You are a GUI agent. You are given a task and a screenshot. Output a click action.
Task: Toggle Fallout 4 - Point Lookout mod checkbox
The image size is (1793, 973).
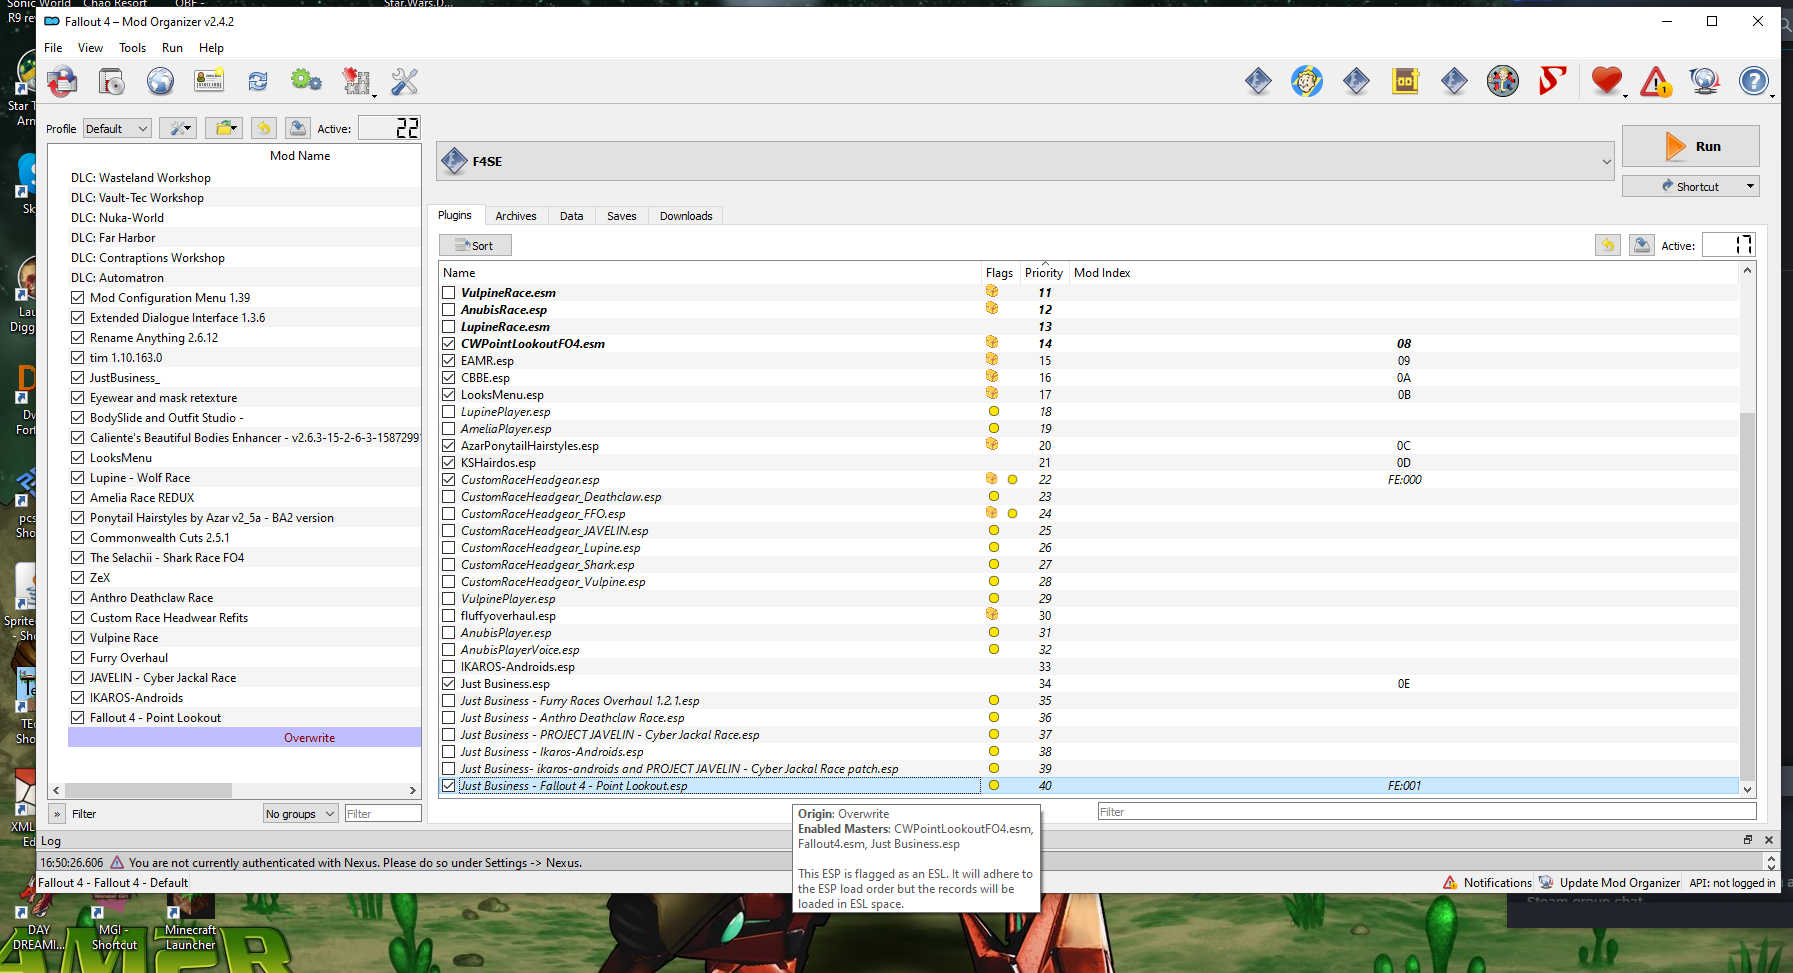point(78,717)
